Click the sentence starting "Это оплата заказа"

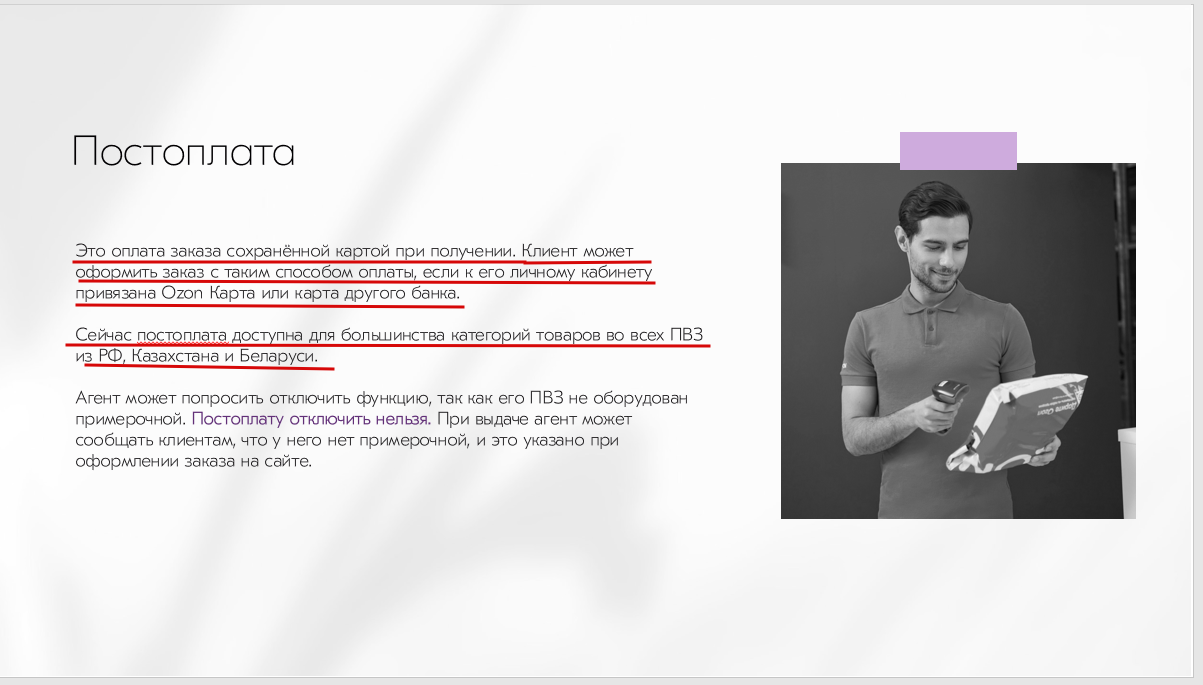[x=298, y=250]
